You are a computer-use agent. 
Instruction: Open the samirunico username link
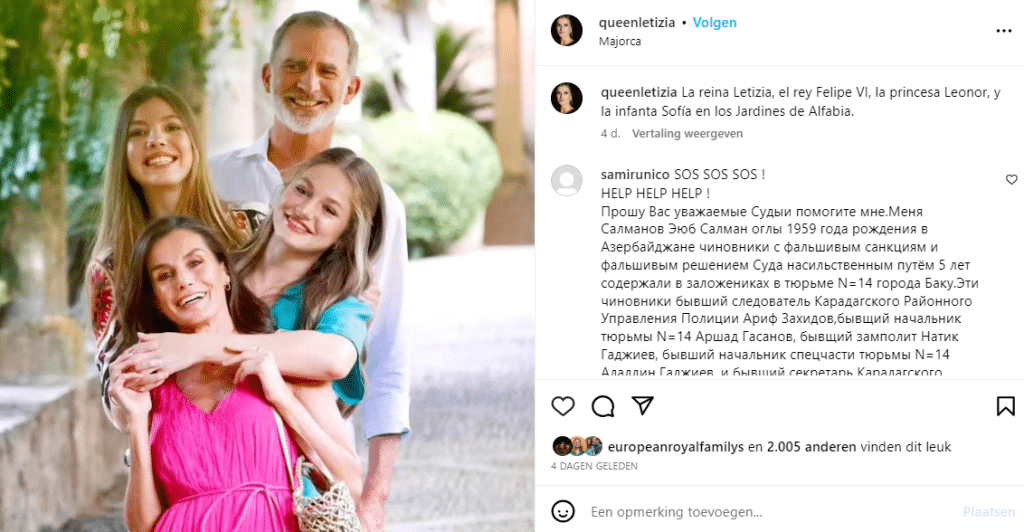click(635, 174)
